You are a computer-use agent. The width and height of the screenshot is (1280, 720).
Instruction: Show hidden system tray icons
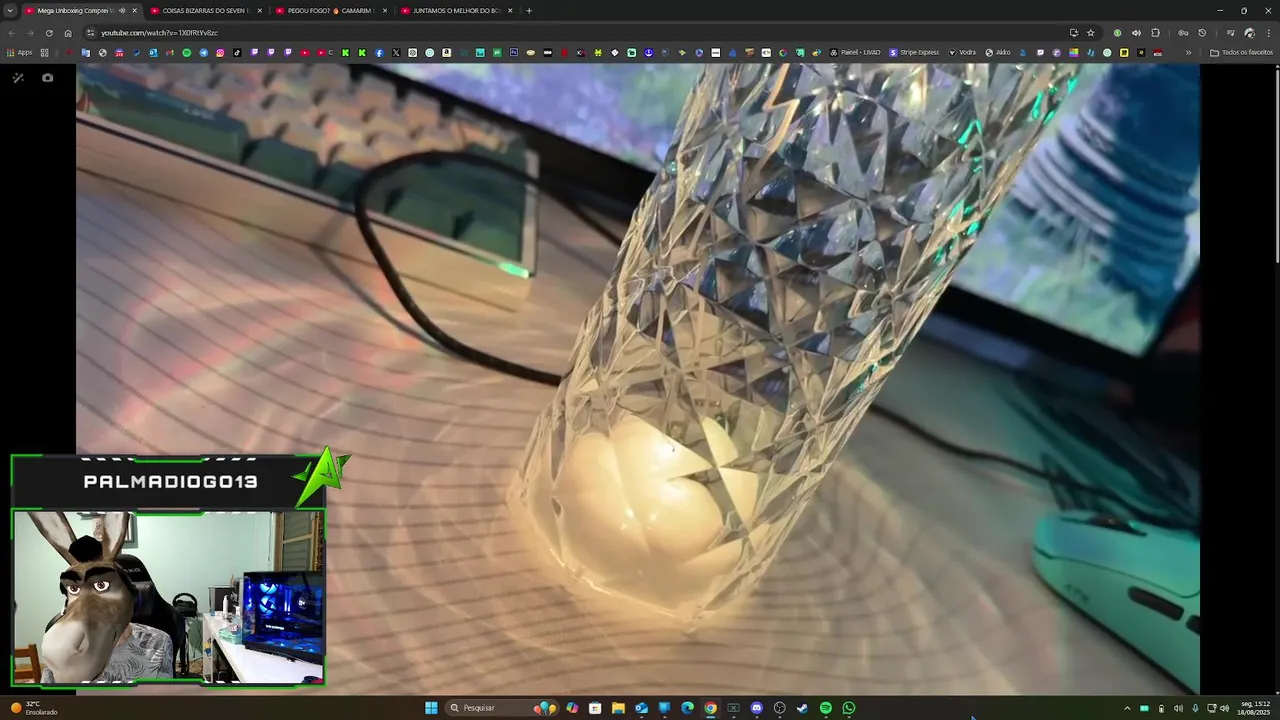pyautogui.click(x=1127, y=708)
